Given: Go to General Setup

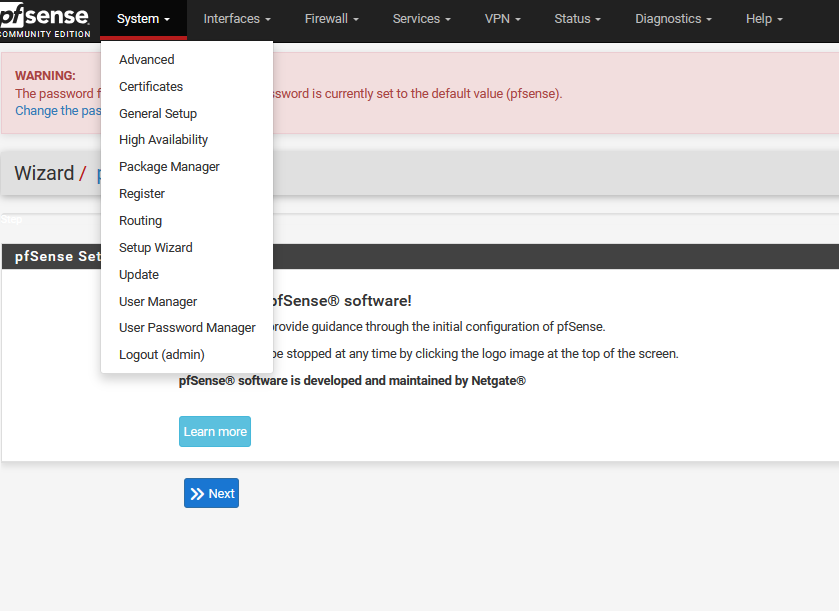Looking at the screenshot, I should 158,114.
